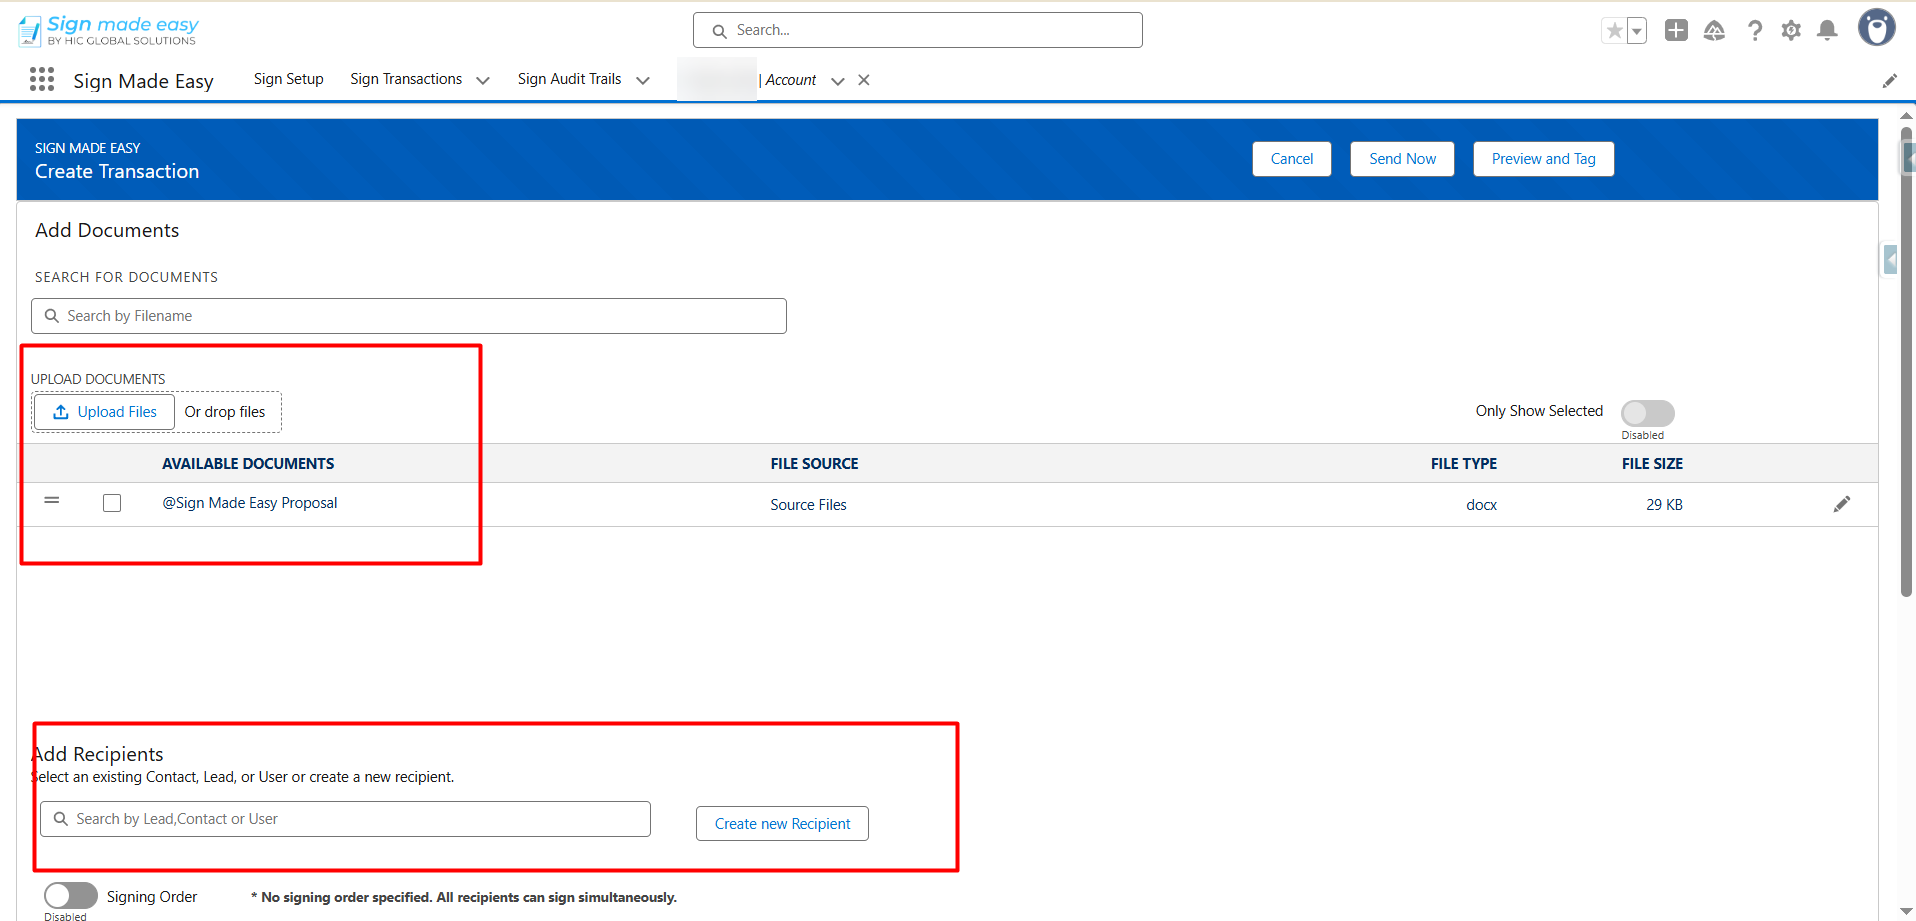Expand the Sign Transactions dropdown arrow

click(483, 81)
